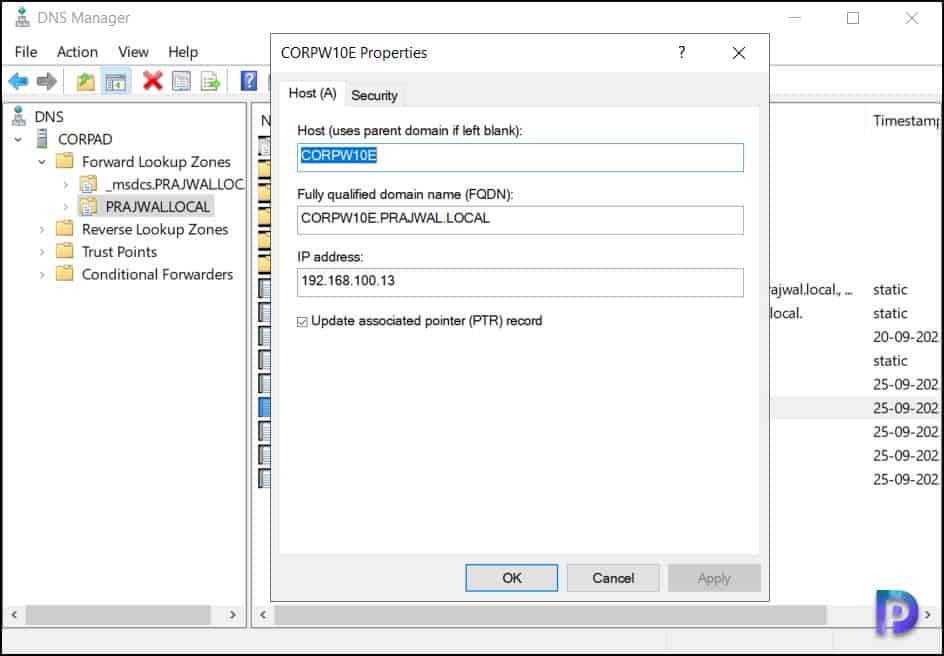The width and height of the screenshot is (944, 656).
Task: Open Properties using the toolbar icon
Action: click(180, 81)
